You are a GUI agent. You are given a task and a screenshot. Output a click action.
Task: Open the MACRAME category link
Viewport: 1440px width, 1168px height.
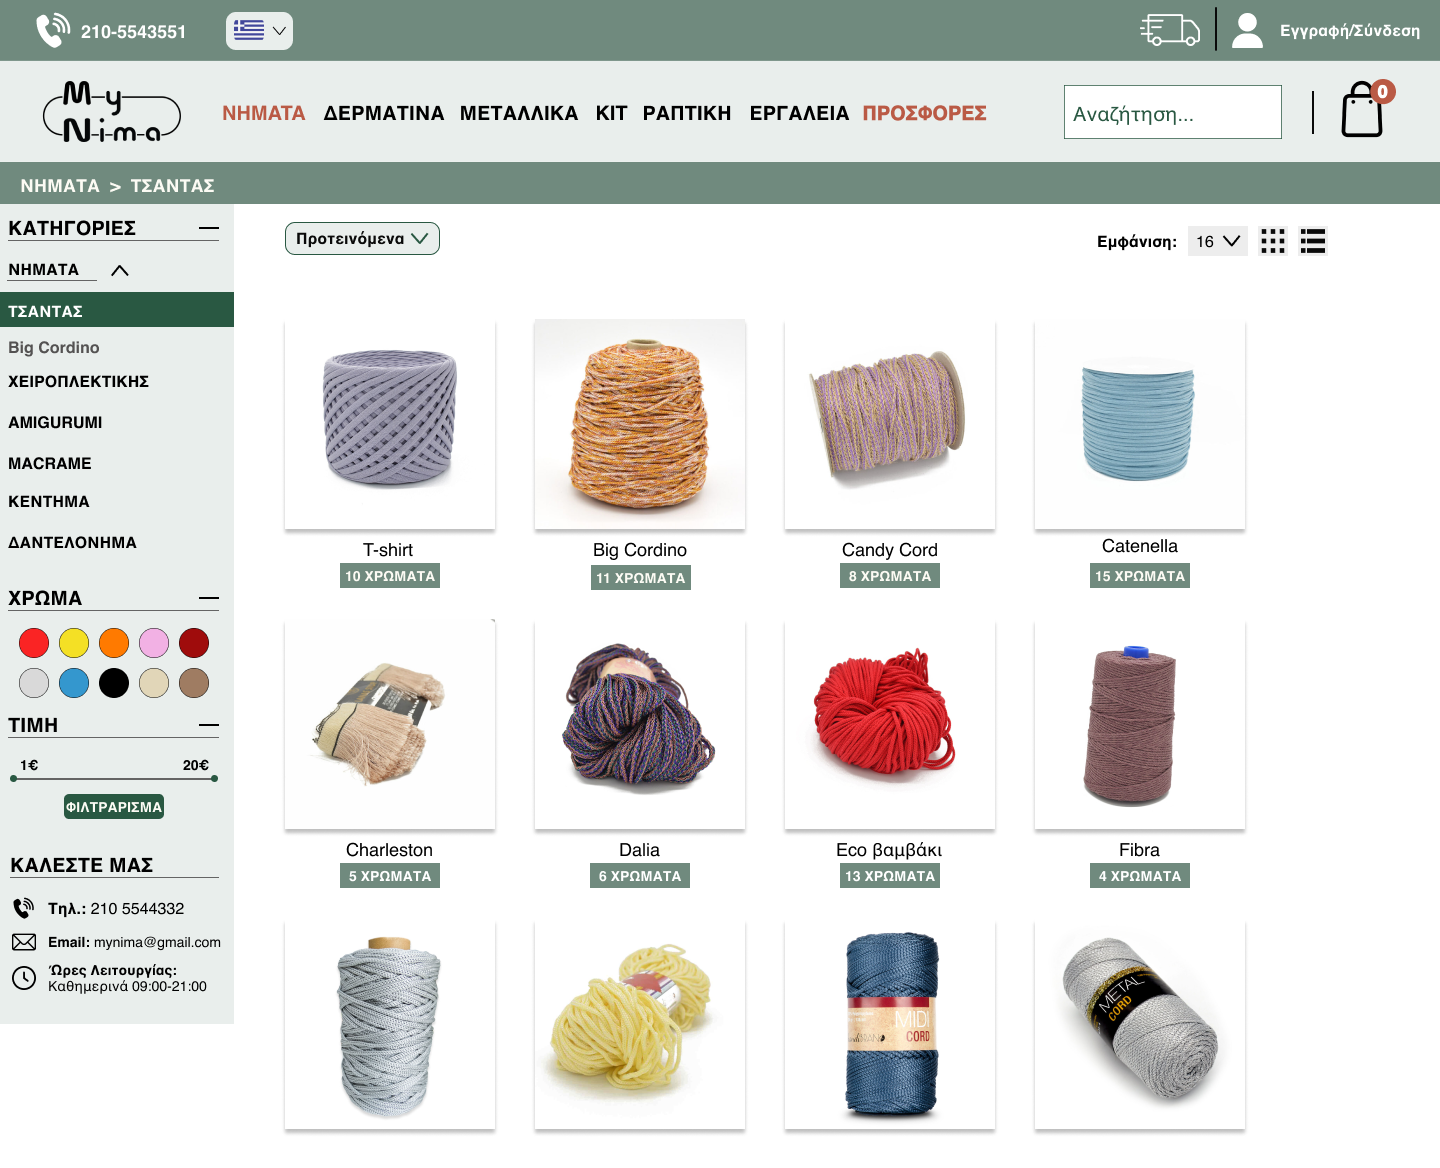coord(50,464)
